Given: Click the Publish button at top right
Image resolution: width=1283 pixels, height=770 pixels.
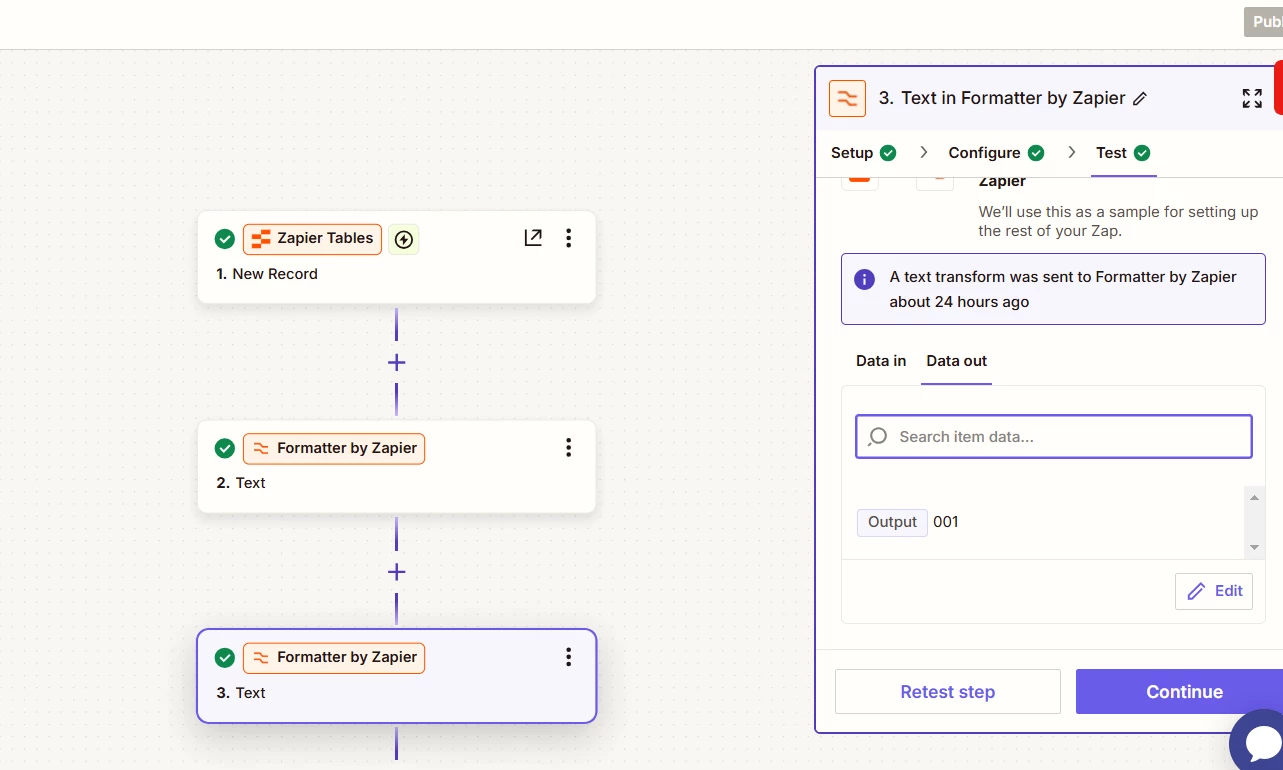Looking at the screenshot, I should point(1263,22).
